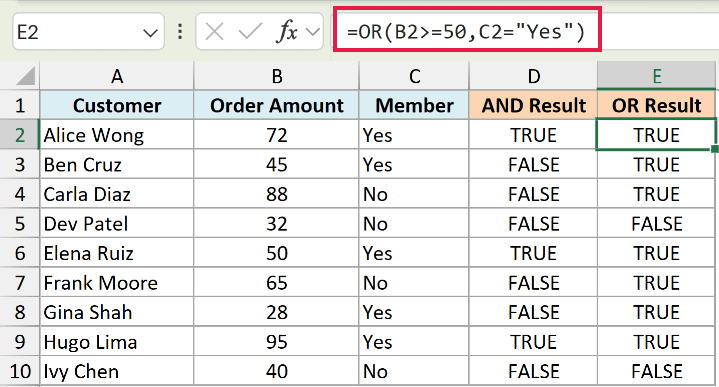
Task: Select row 9 header
Action: coord(20,342)
